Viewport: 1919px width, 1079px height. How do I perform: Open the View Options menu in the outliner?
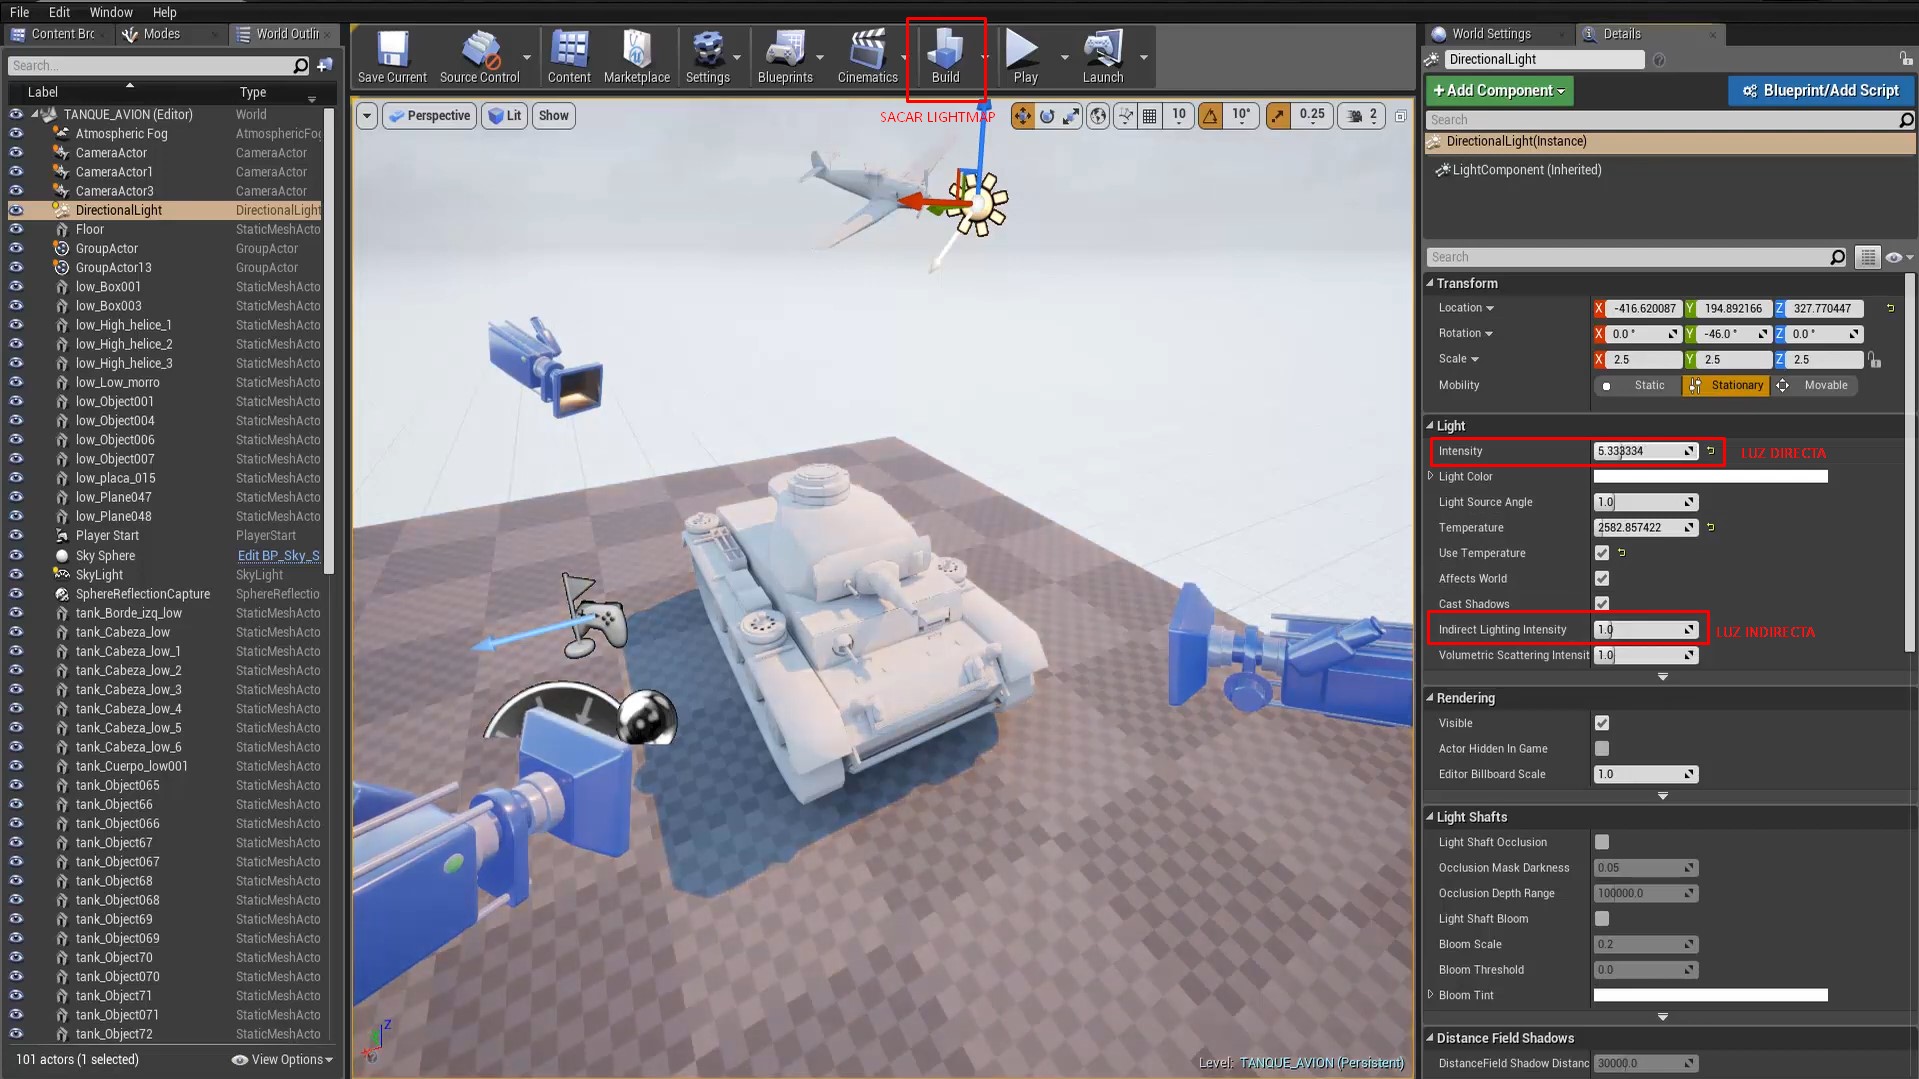(282, 1059)
